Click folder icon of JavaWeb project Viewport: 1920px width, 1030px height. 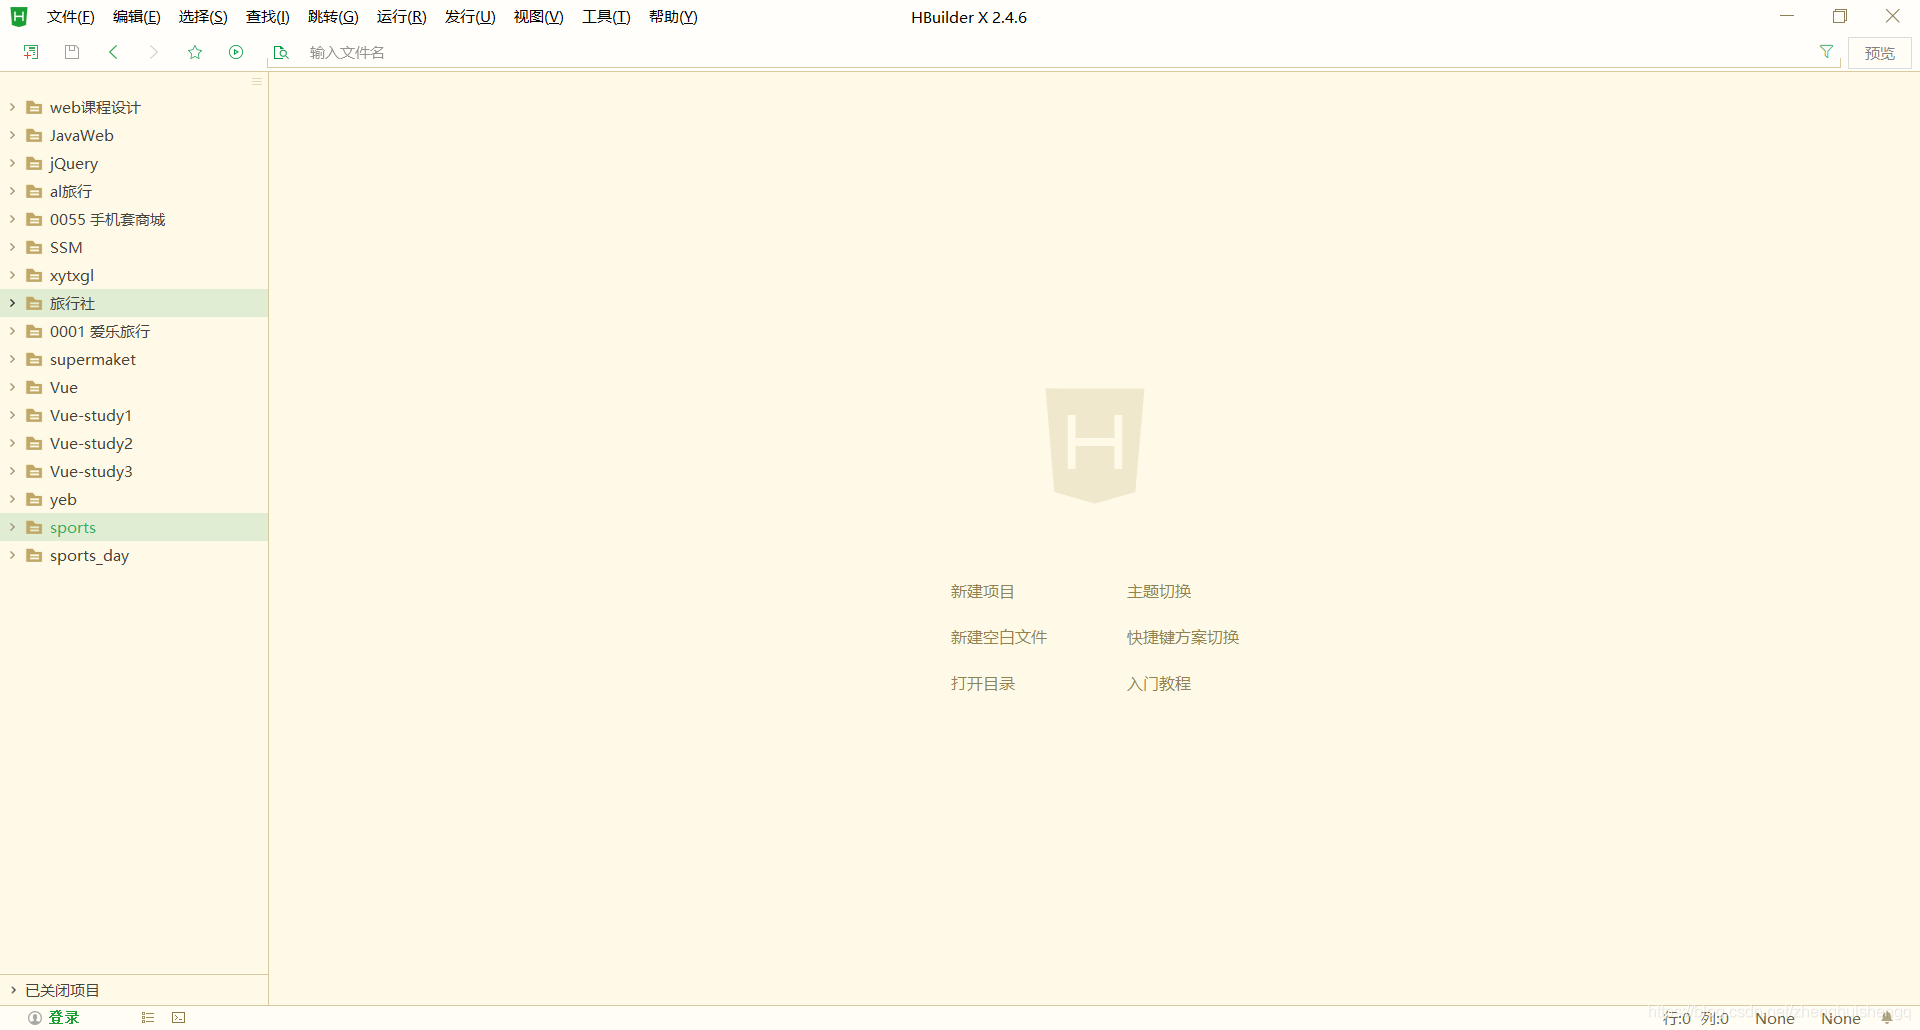click(34, 135)
